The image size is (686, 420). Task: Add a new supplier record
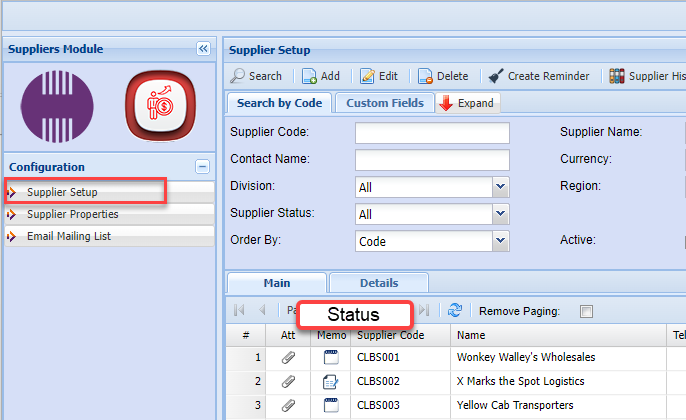(x=321, y=76)
